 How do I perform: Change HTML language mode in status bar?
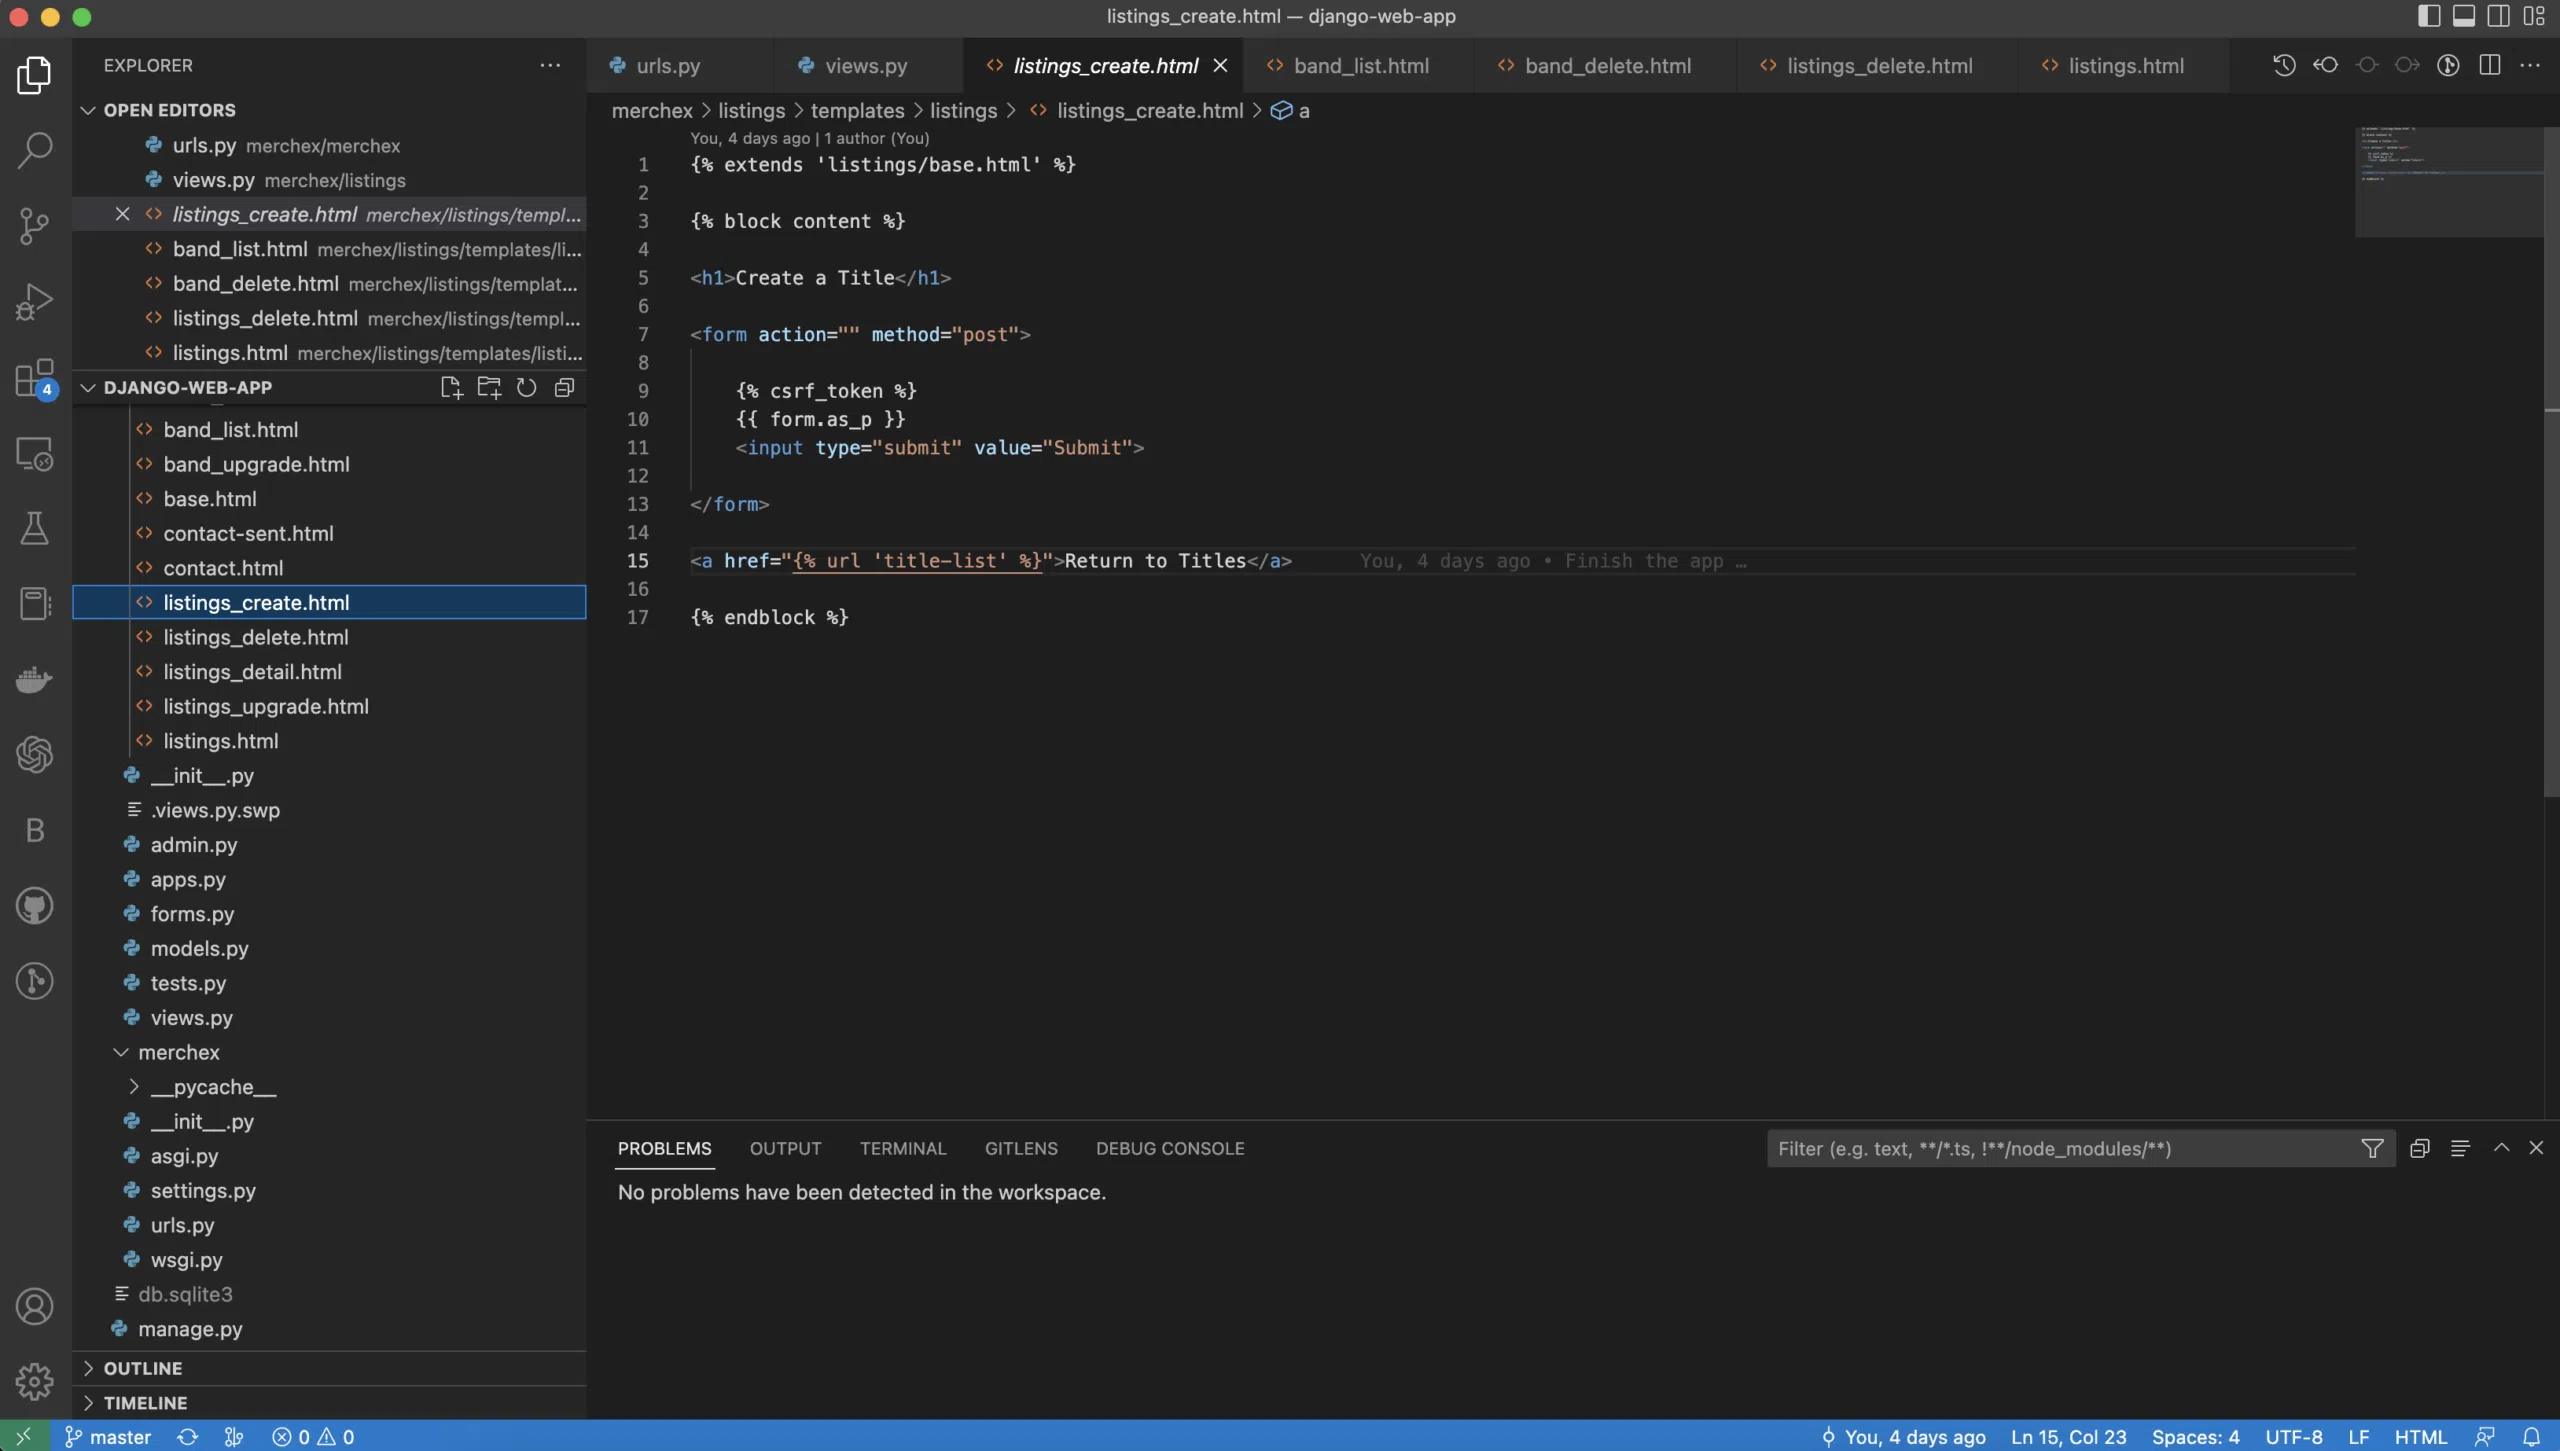point(2420,1437)
